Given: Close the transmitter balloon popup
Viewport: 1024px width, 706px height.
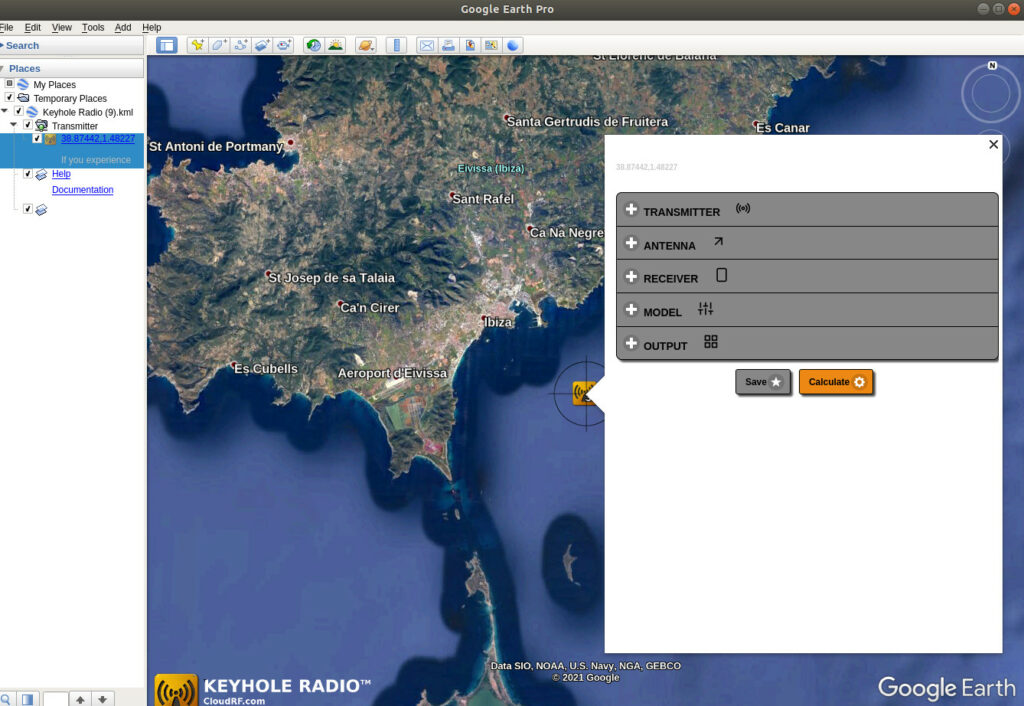Looking at the screenshot, I should (x=993, y=144).
